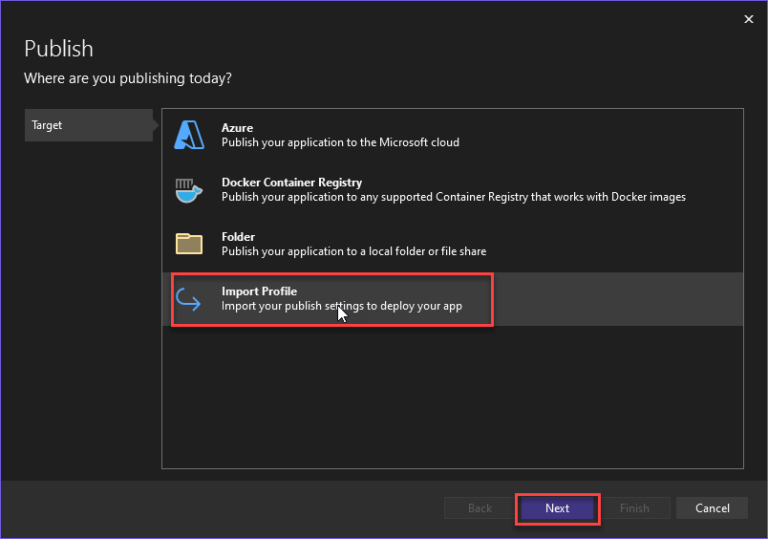Click the yellow Folder icon
Screen dimensions: 768x539
(x=189, y=244)
